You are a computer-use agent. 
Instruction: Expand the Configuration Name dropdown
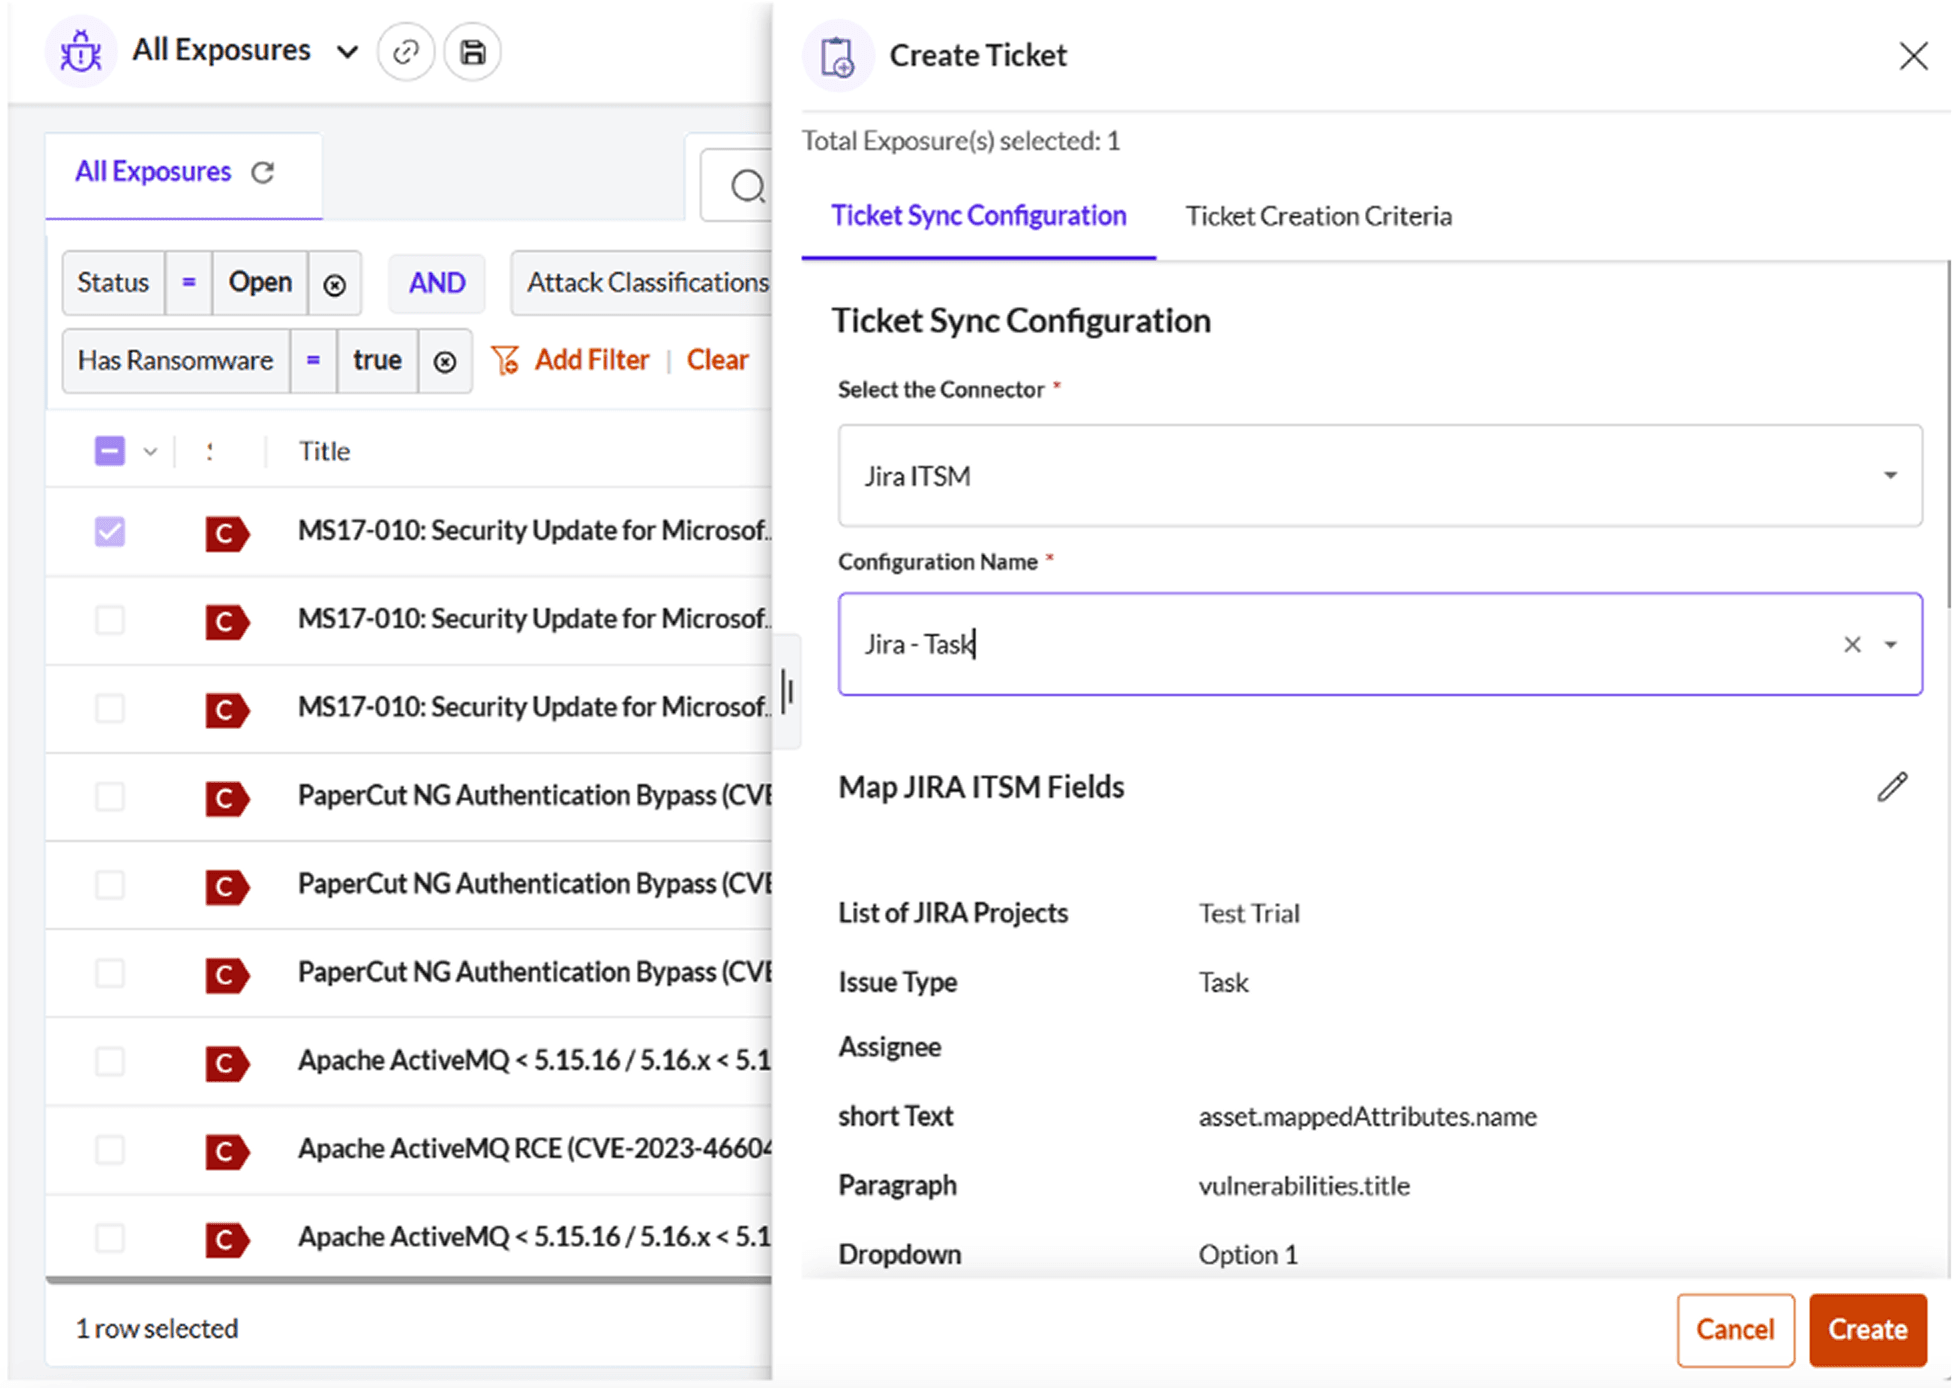(x=1891, y=644)
